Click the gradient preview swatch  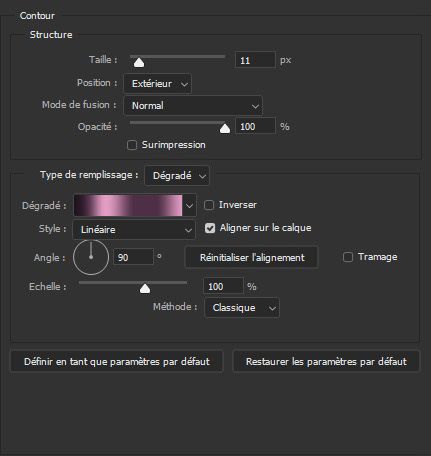coord(128,206)
